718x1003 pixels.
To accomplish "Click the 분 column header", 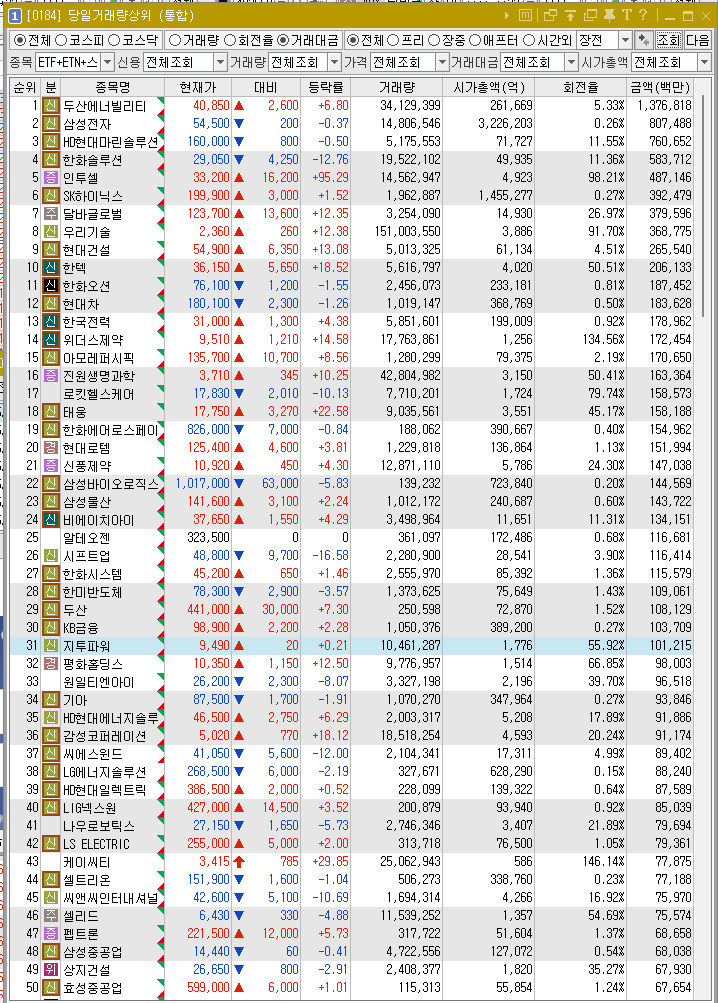I will [51, 87].
